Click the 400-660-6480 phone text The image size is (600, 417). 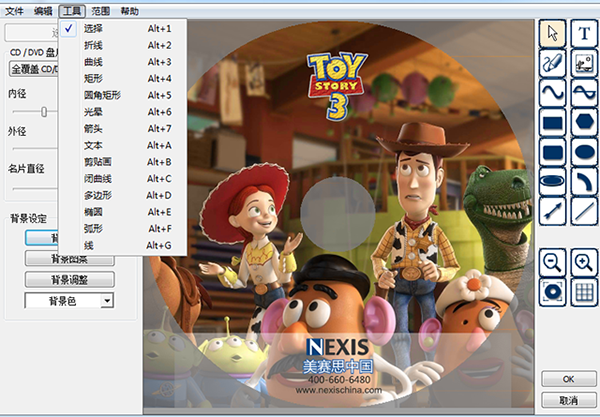pos(339,380)
